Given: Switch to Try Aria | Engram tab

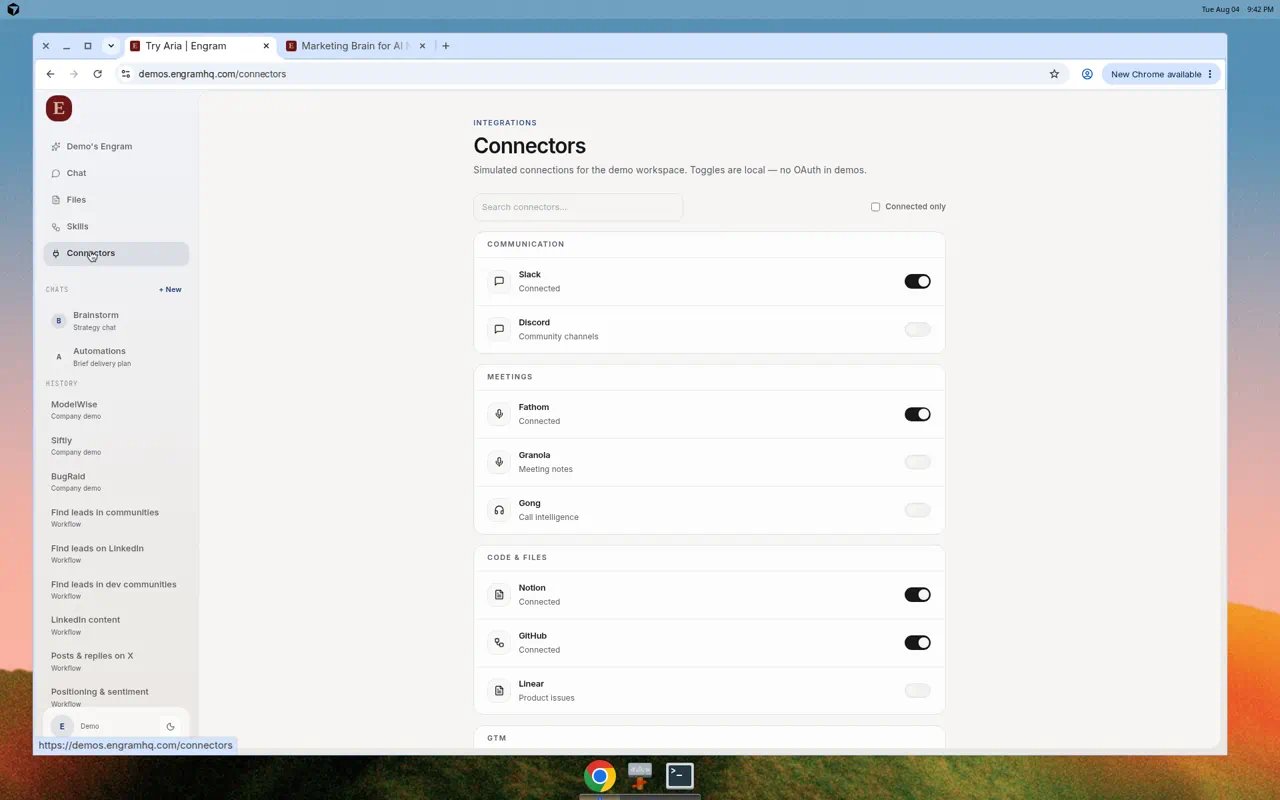Looking at the screenshot, I should [x=200, y=46].
